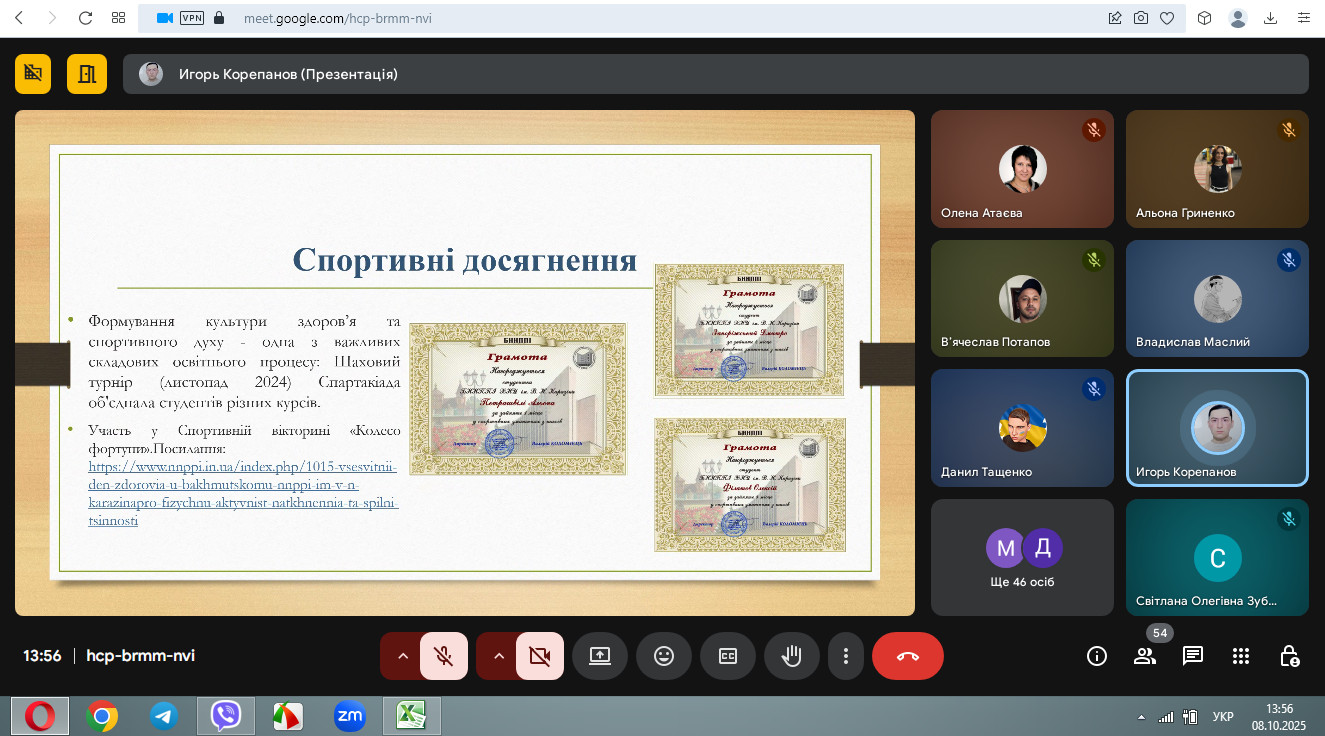Open Telegram from the taskbar
Screen dimensions: 1325x736
coord(164,716)
